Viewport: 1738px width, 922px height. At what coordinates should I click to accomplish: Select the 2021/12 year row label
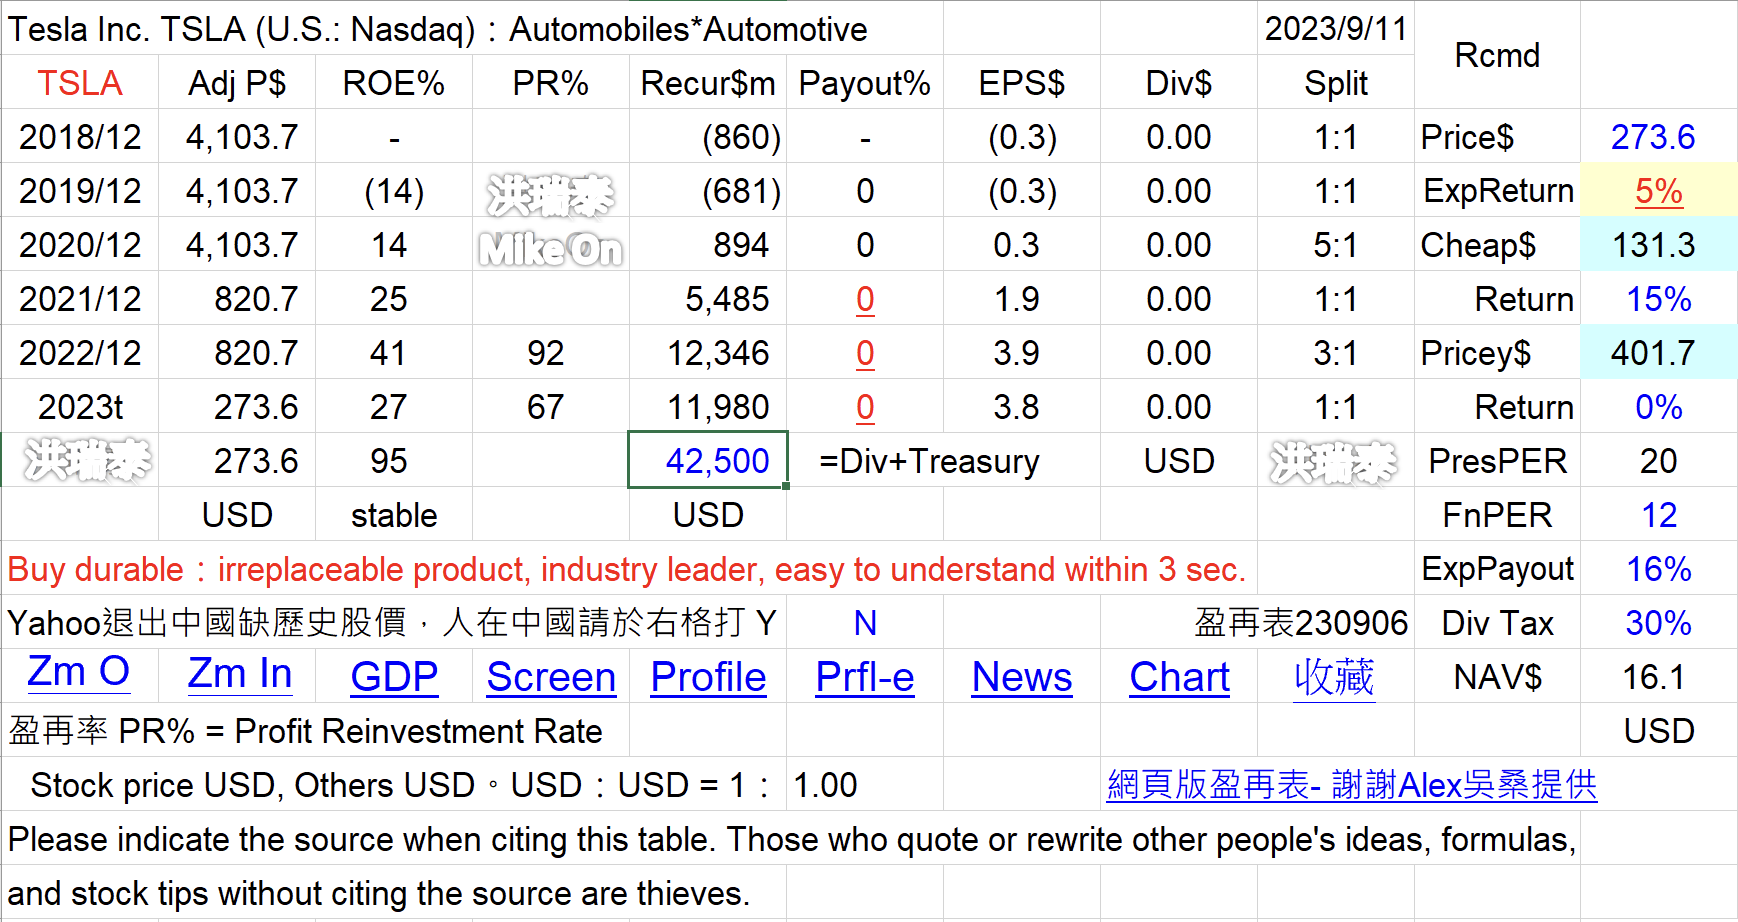tap(80, 299)
